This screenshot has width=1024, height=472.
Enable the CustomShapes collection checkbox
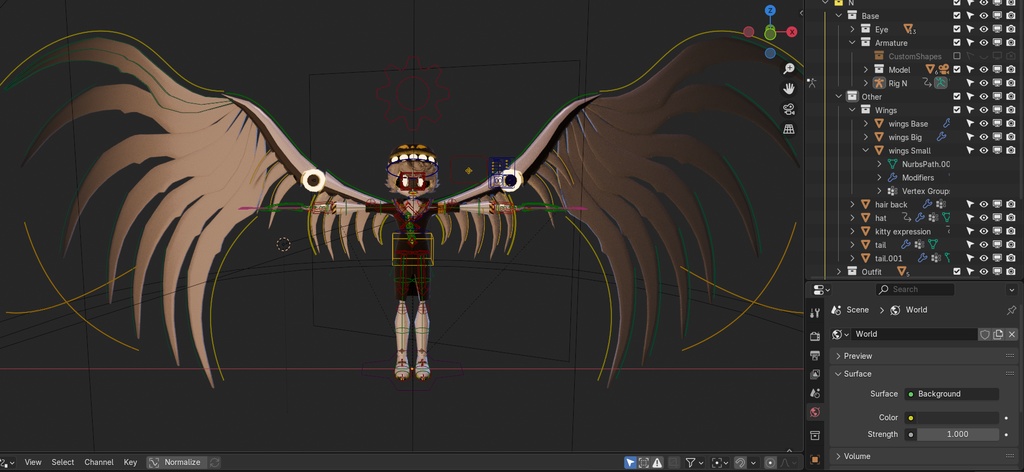(x=957, y=56)
